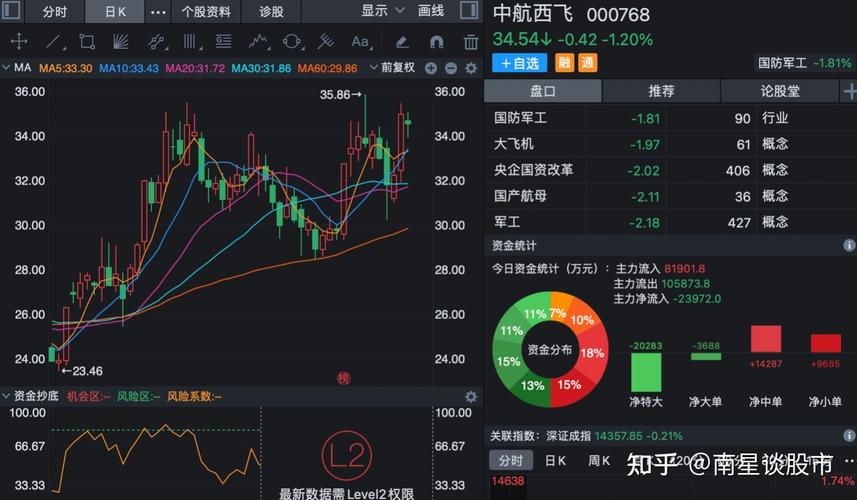Open 国产航母 concept row
Viewport: 857px width, 500px height.
(671, 196)
